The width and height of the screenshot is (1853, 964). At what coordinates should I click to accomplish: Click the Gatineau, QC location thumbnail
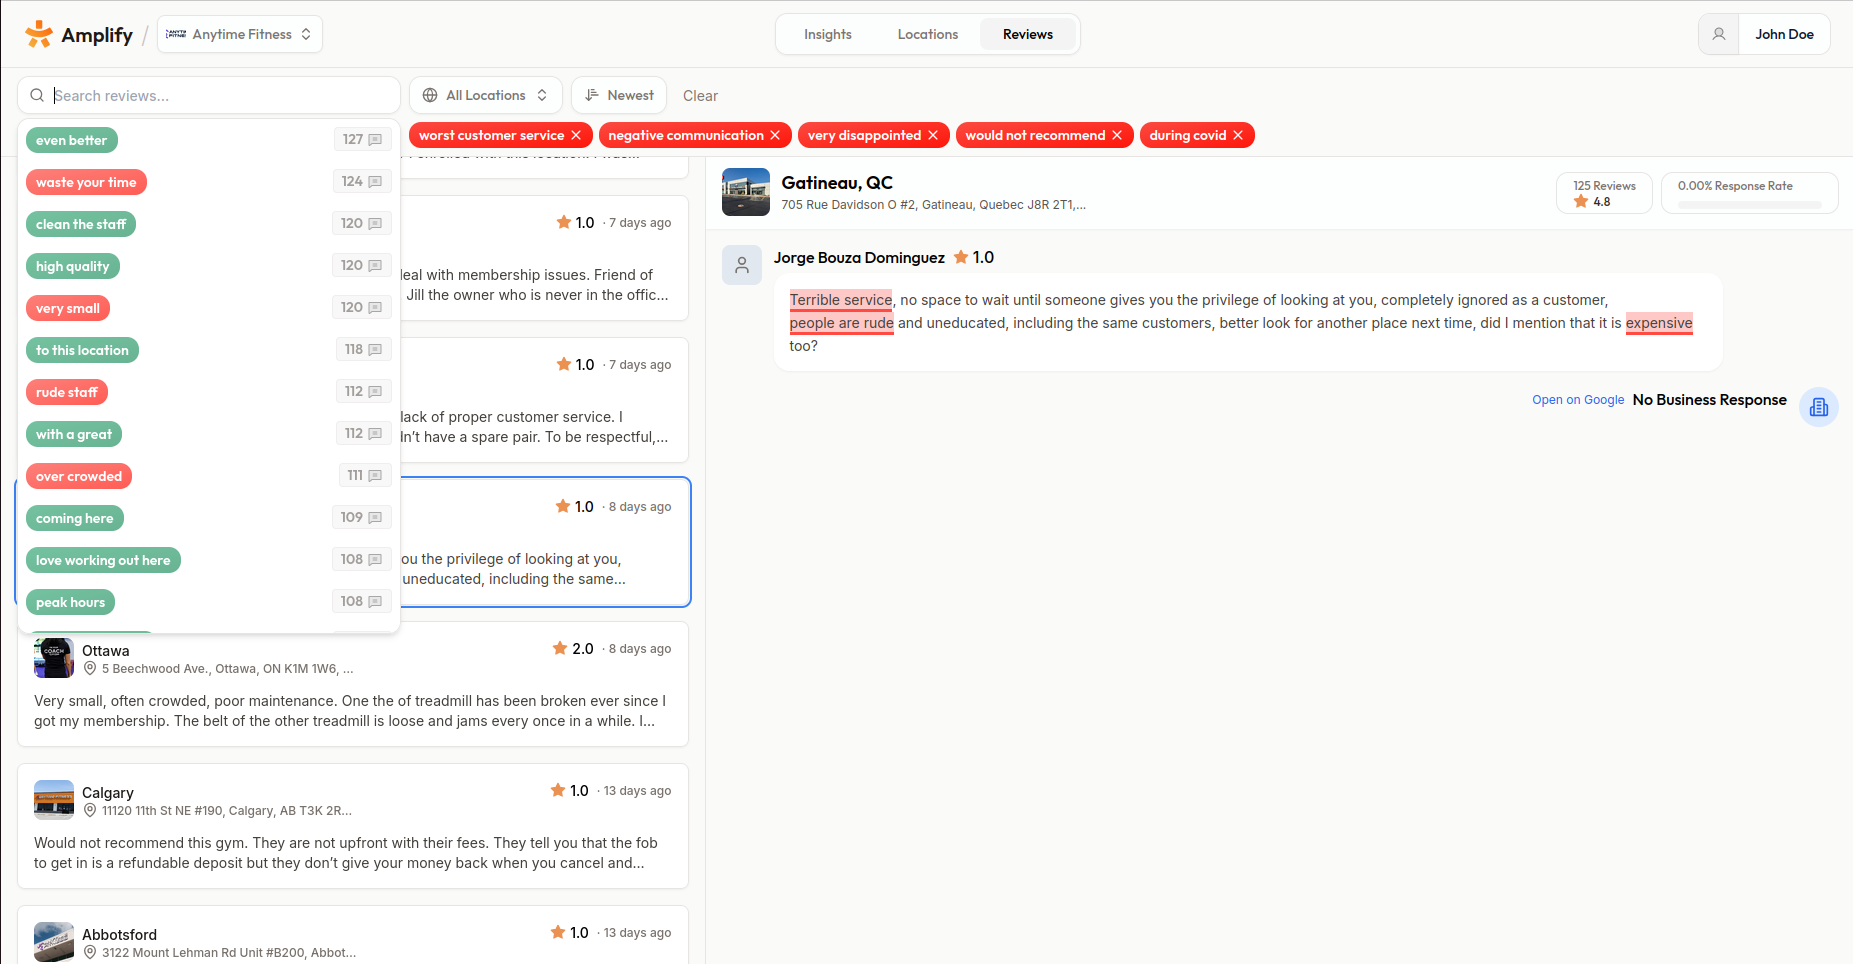coord(746,192)
